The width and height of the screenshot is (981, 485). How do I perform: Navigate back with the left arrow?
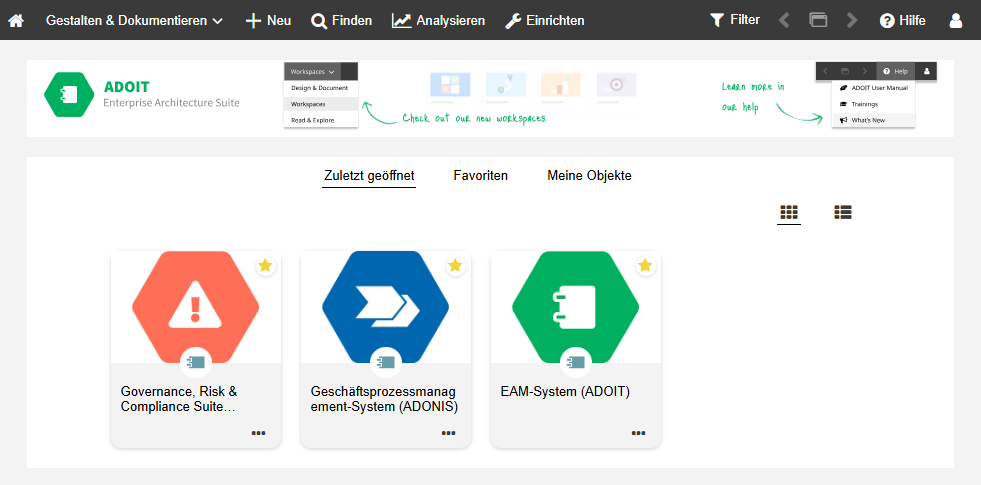[784, 20]
